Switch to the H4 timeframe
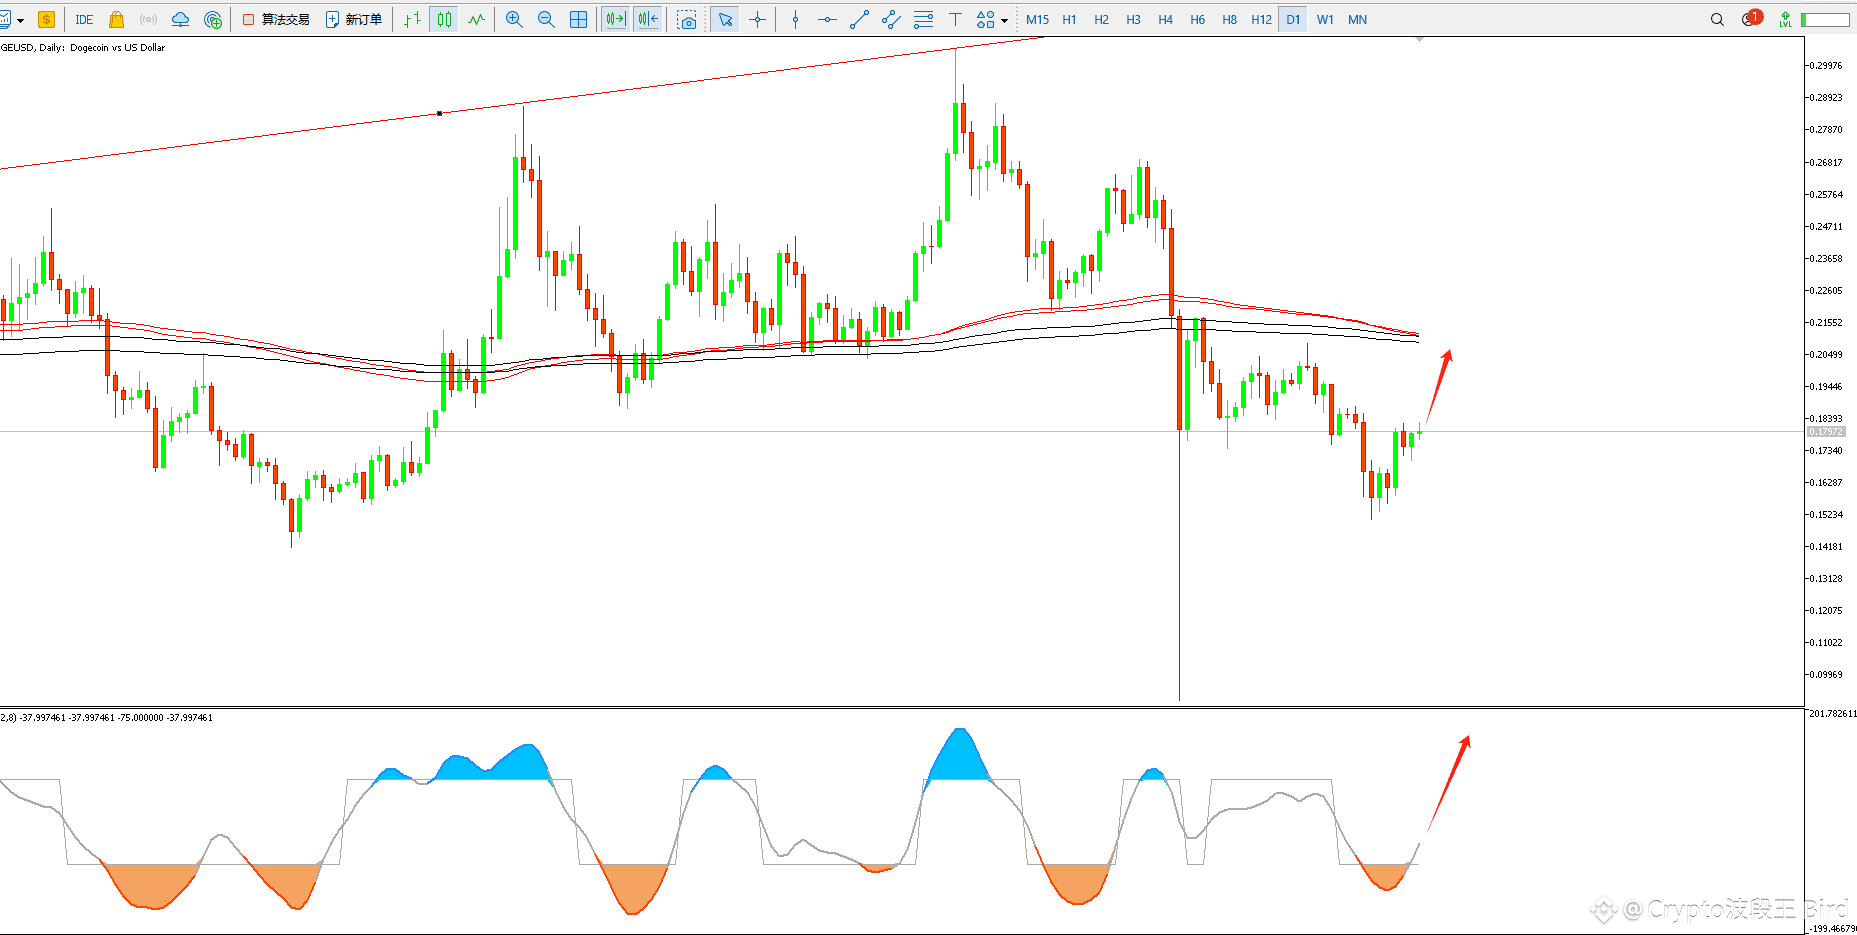 [x=1165, y=19]
